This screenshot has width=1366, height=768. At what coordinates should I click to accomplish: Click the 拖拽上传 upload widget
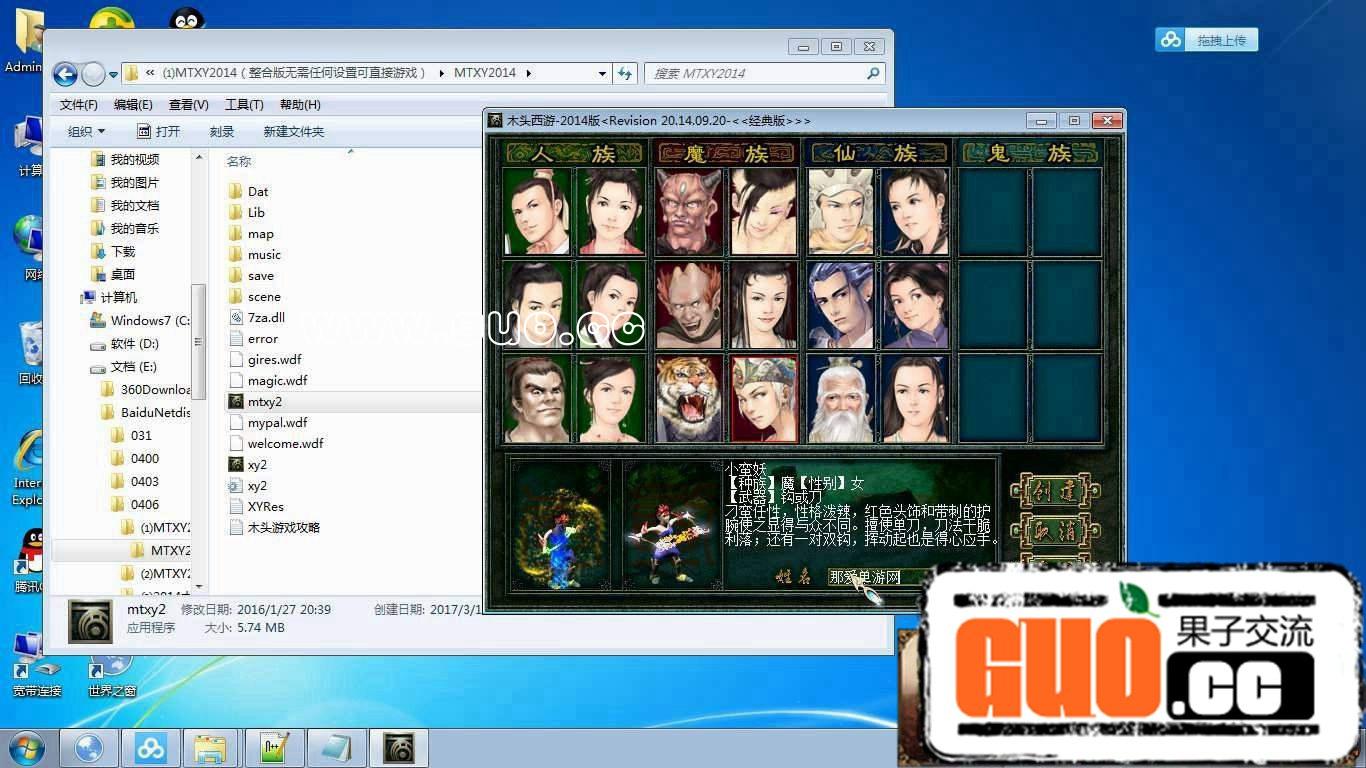coord(1207,40)
